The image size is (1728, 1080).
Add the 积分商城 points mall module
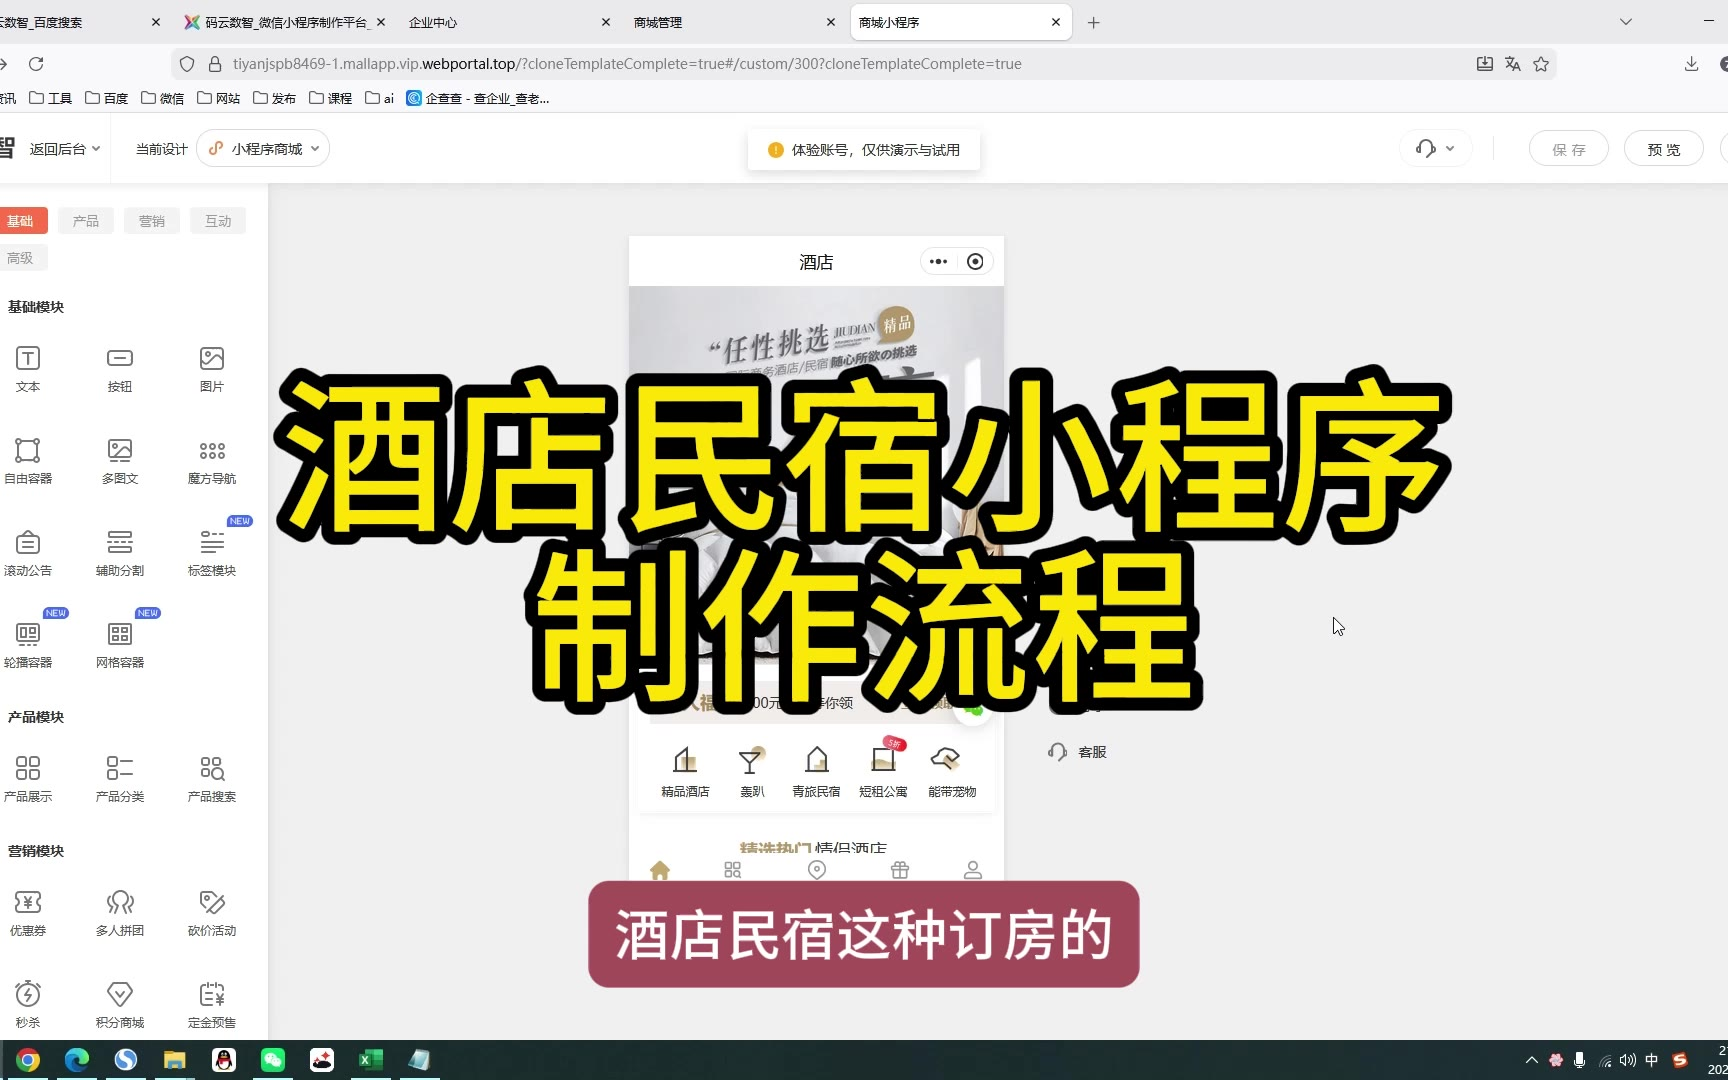[120, 1005]
